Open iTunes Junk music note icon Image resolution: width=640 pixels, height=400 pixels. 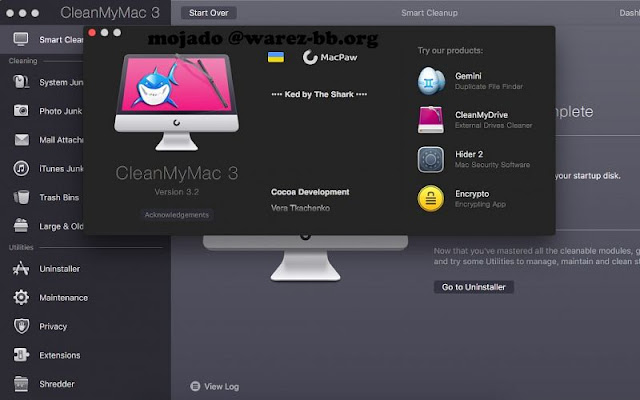tap(21, 168)
